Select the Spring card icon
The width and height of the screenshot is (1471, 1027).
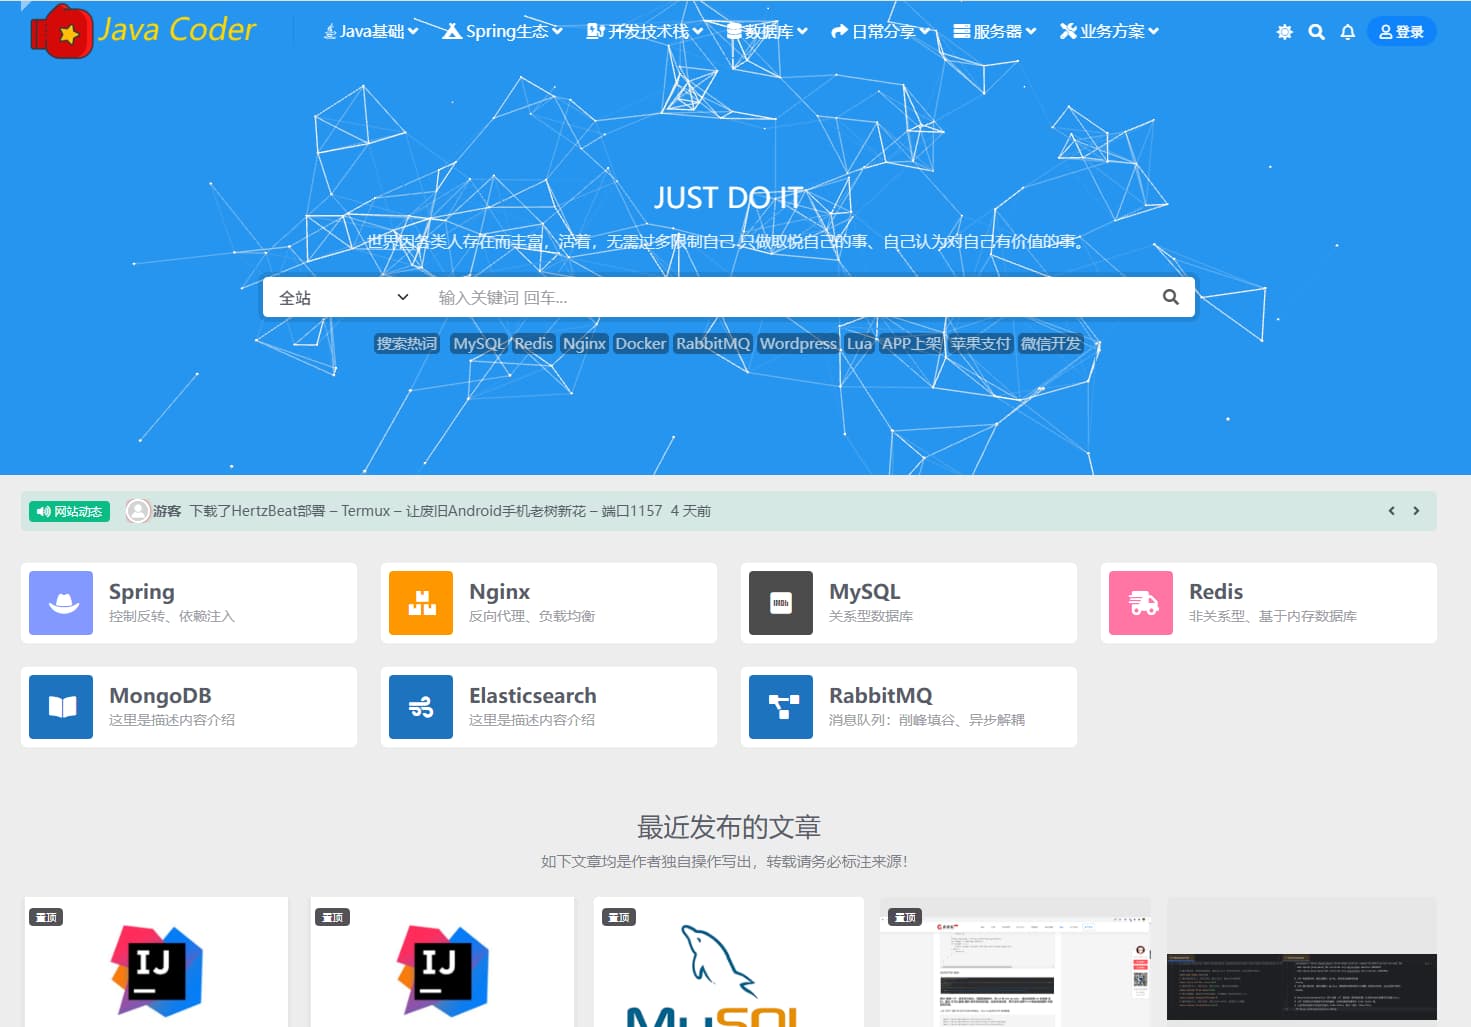click(61, 603)
